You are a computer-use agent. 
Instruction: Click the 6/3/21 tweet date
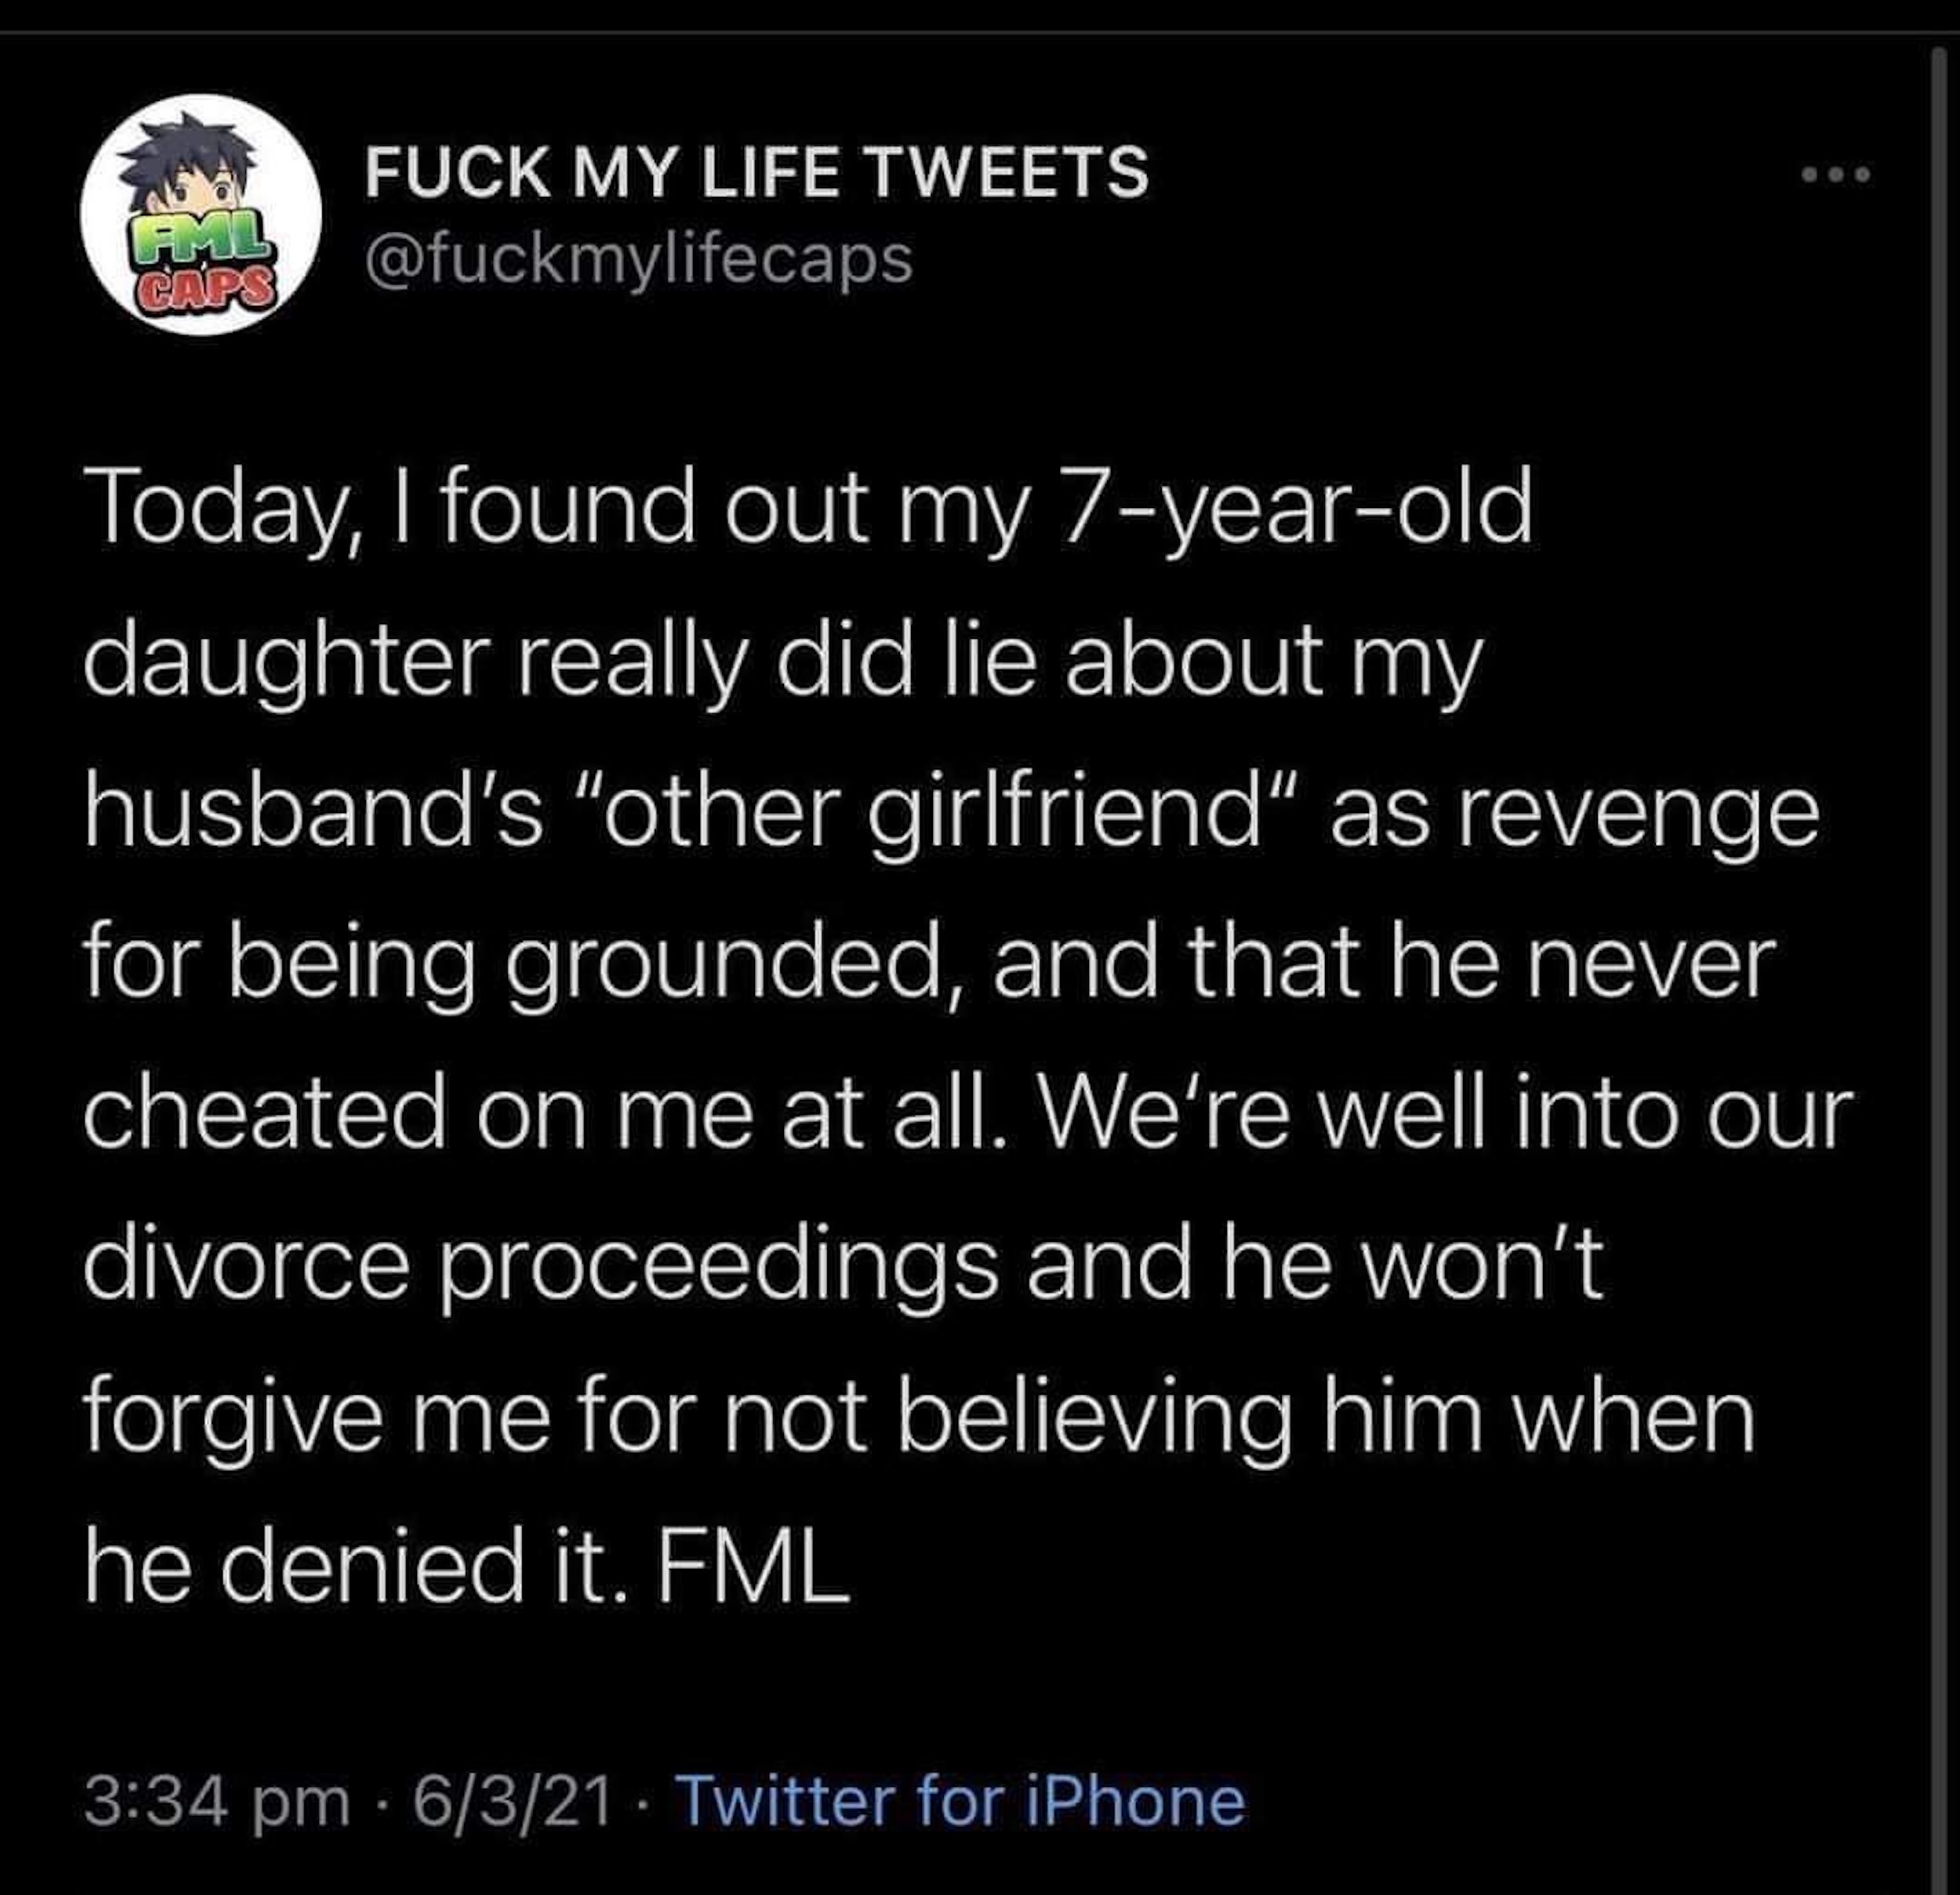click(x=512, y=1801)
